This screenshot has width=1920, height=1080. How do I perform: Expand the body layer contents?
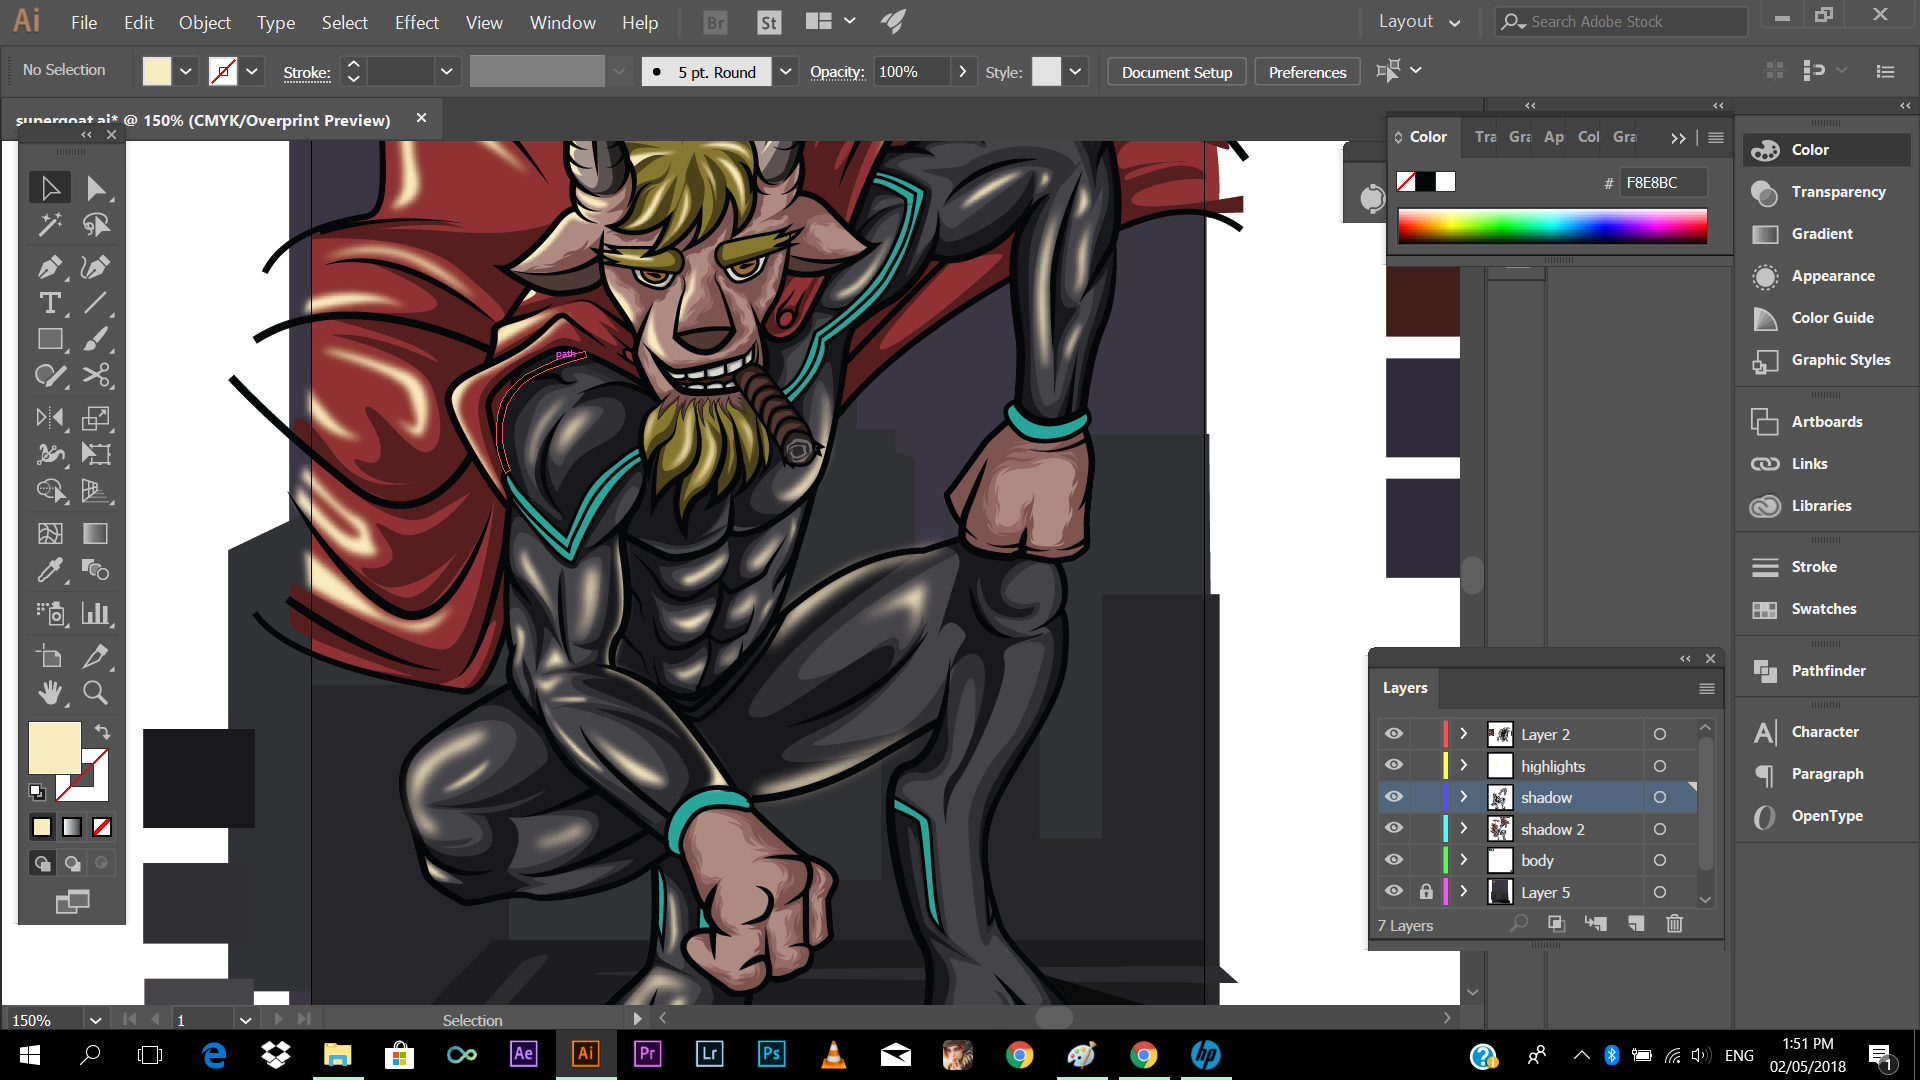(1464, 860)
